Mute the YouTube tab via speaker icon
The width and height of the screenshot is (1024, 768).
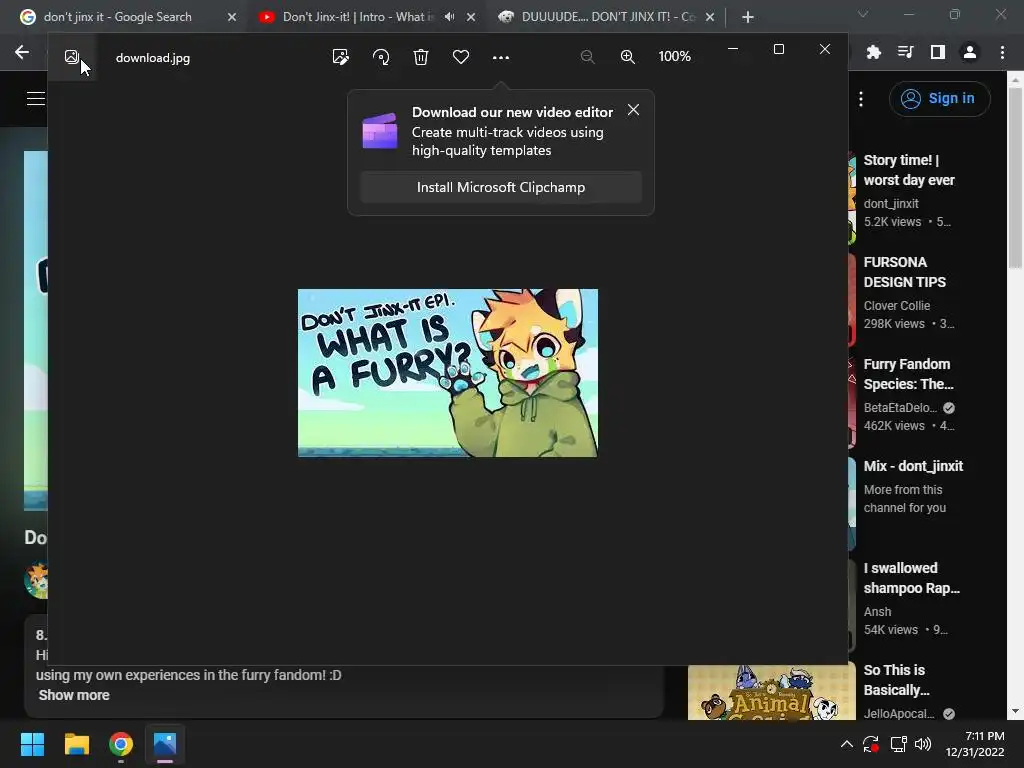(x=449, y=17)
